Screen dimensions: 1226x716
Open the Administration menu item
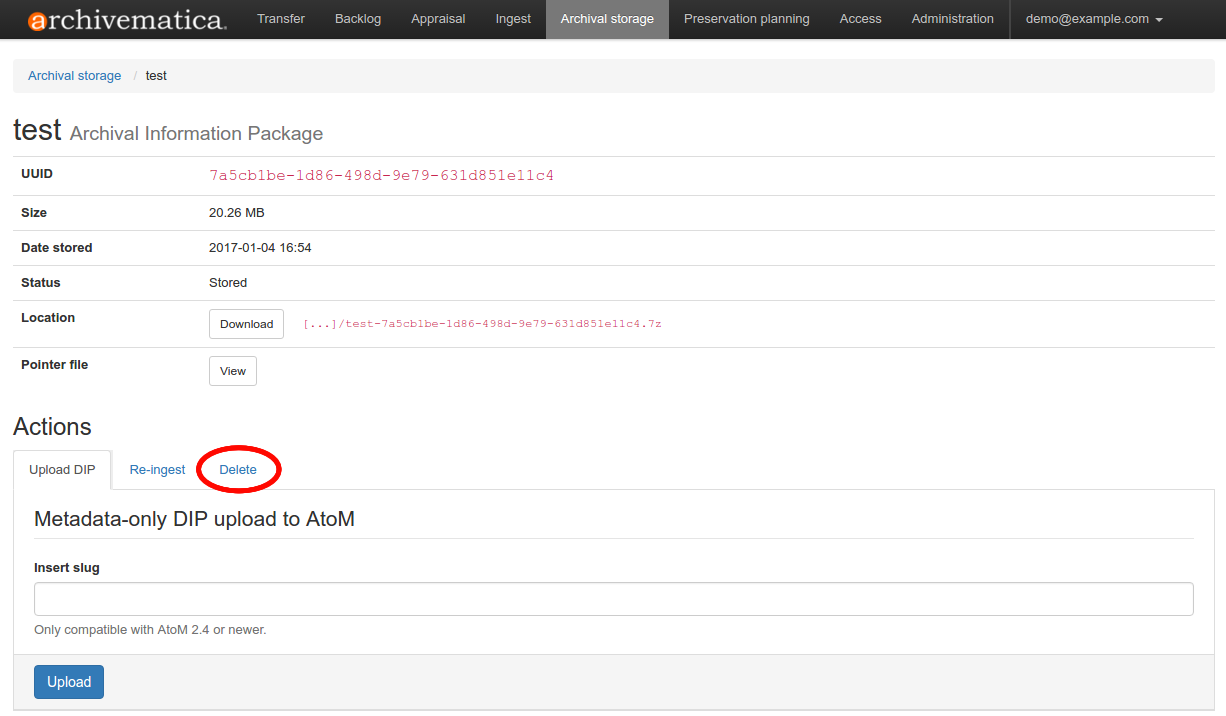point(952,19)
